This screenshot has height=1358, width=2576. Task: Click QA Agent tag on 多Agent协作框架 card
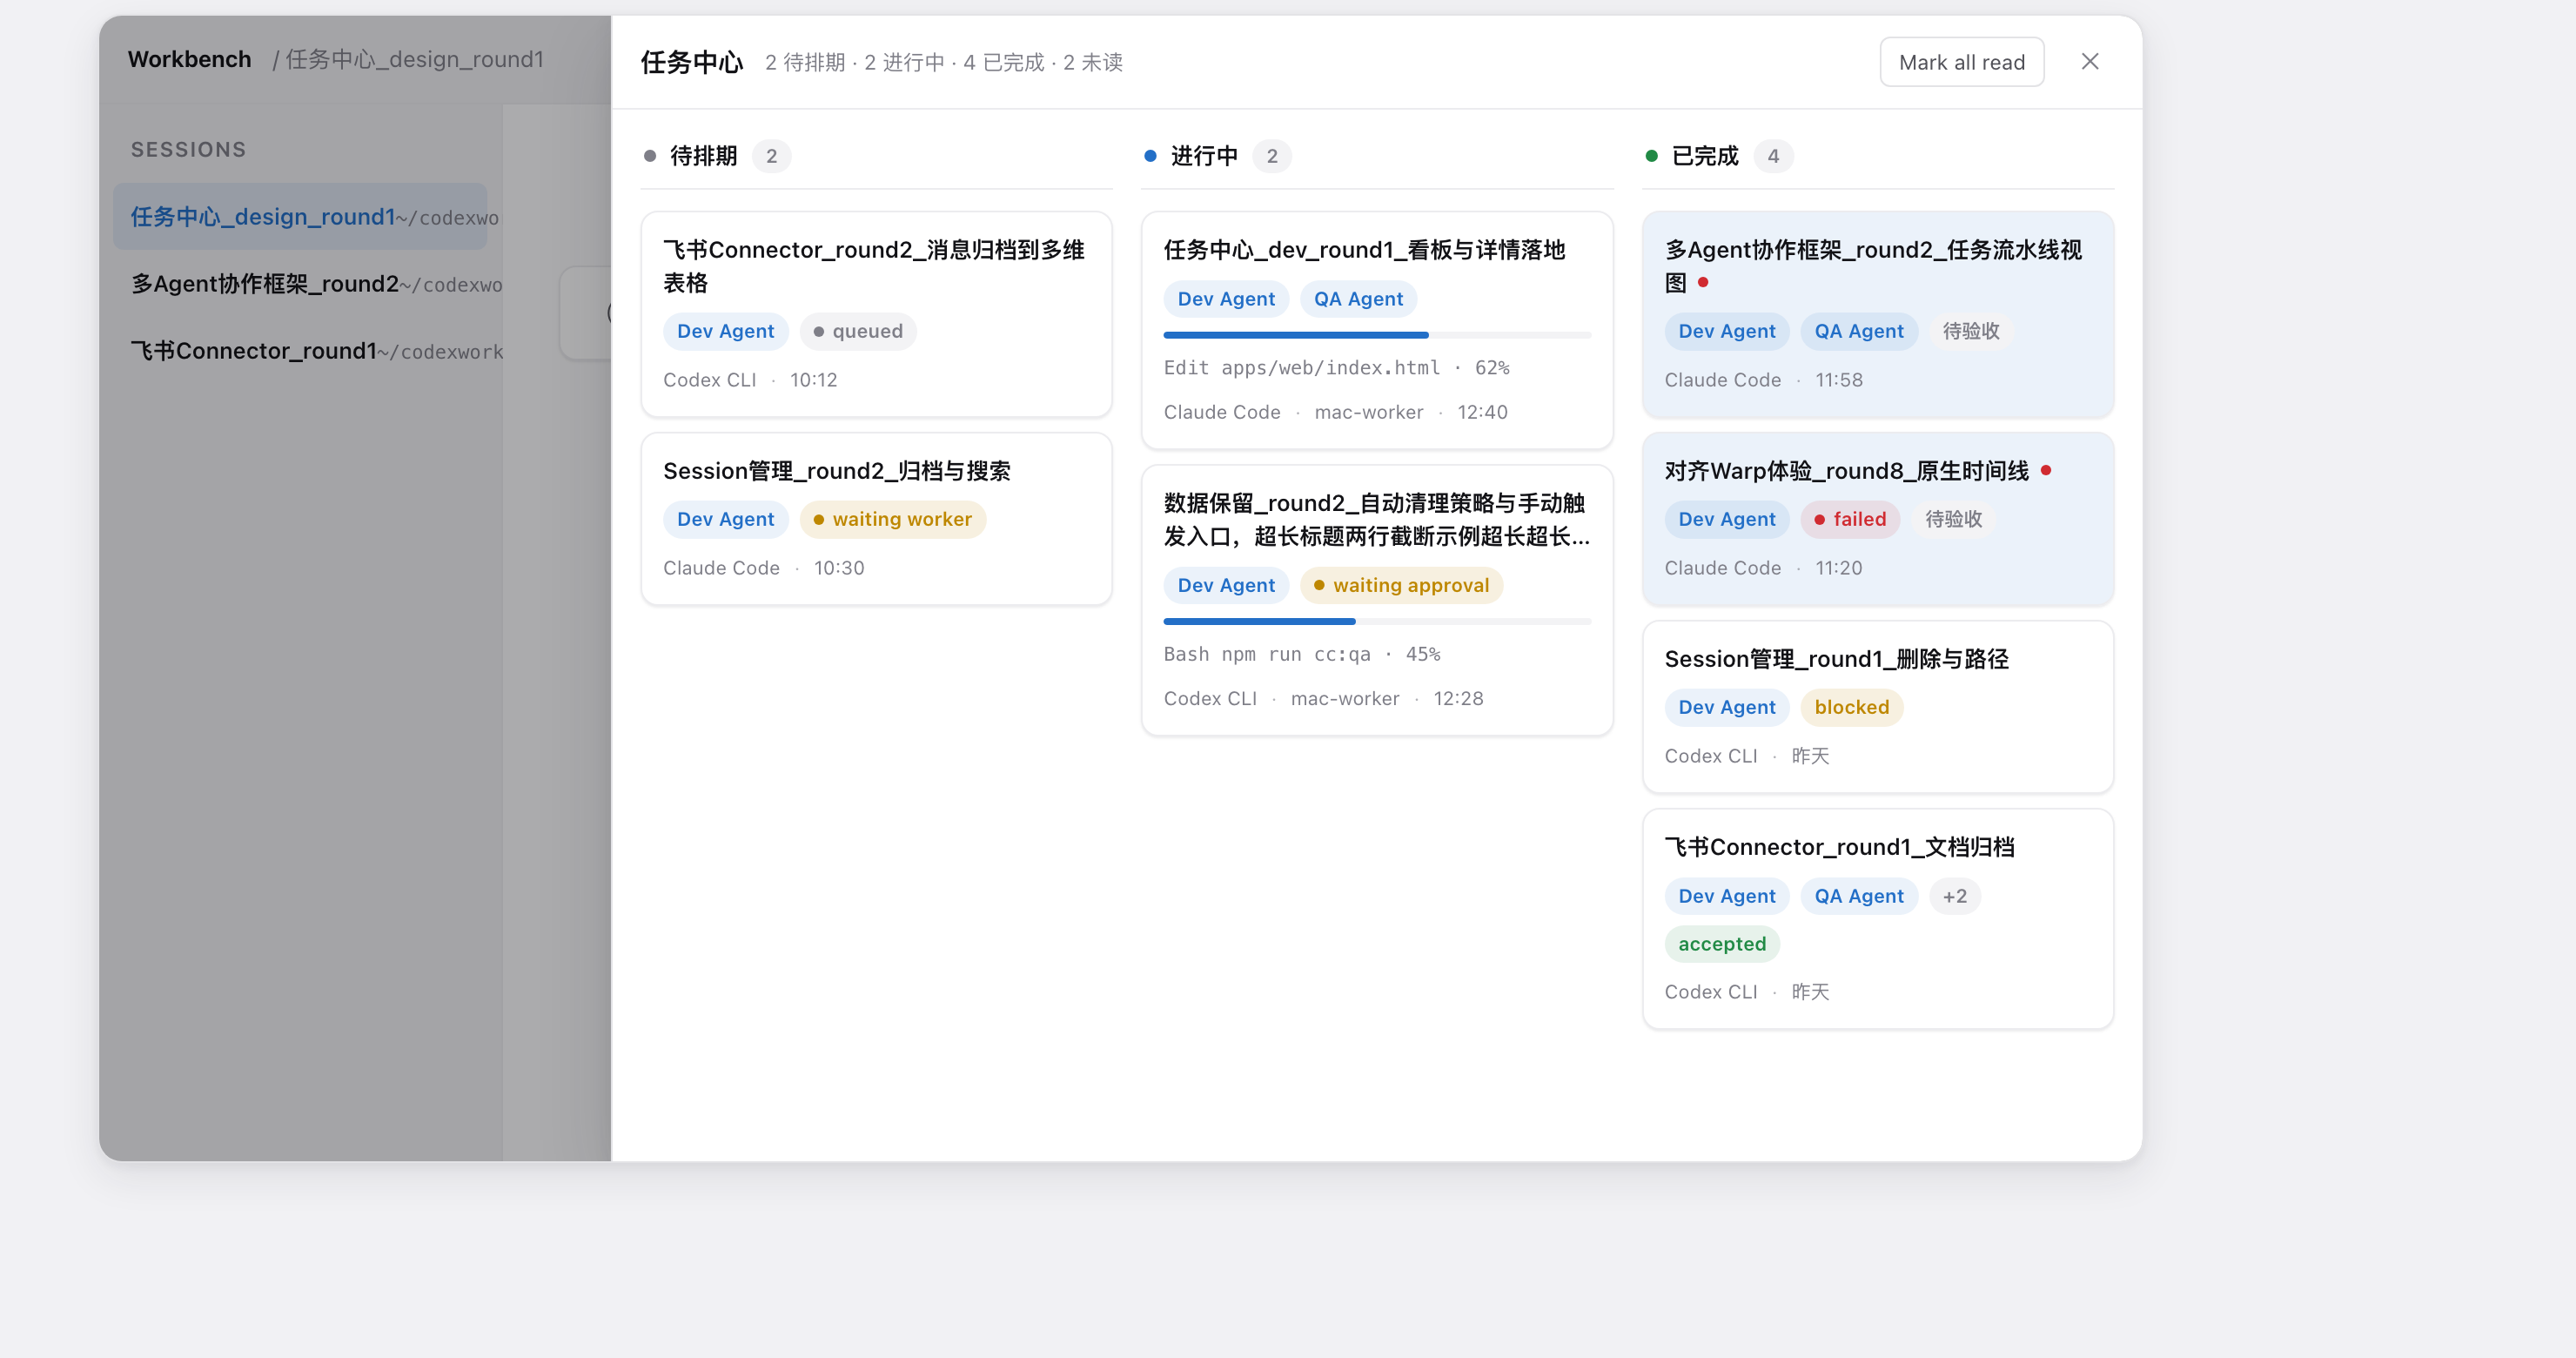click(x=1858, y=331)
